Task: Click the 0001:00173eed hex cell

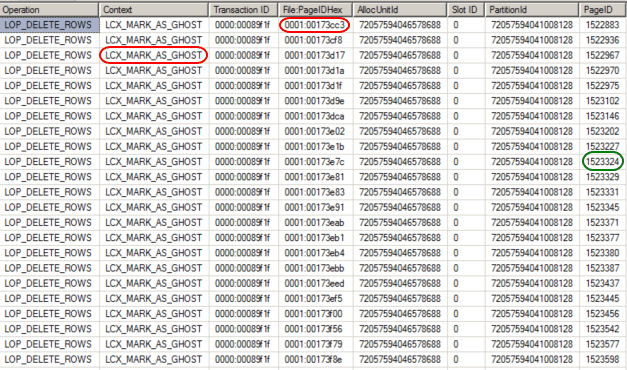Action: click(315, 283)
